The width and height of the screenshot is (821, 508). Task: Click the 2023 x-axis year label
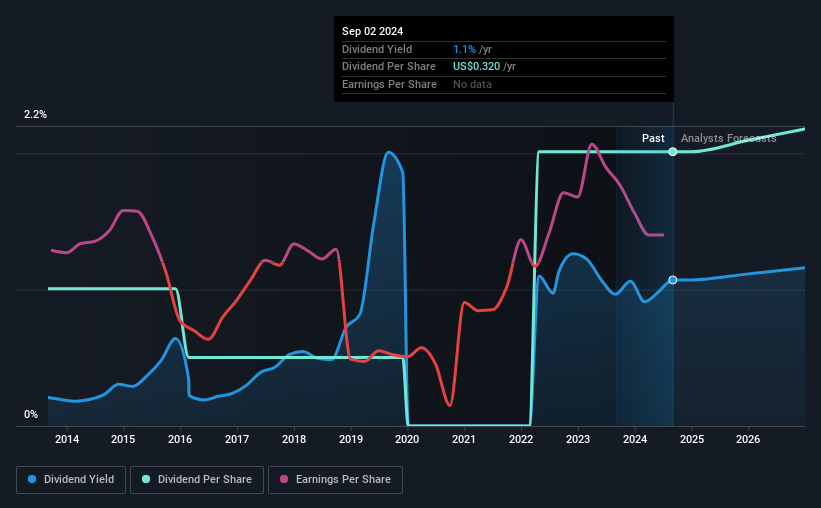578,439
